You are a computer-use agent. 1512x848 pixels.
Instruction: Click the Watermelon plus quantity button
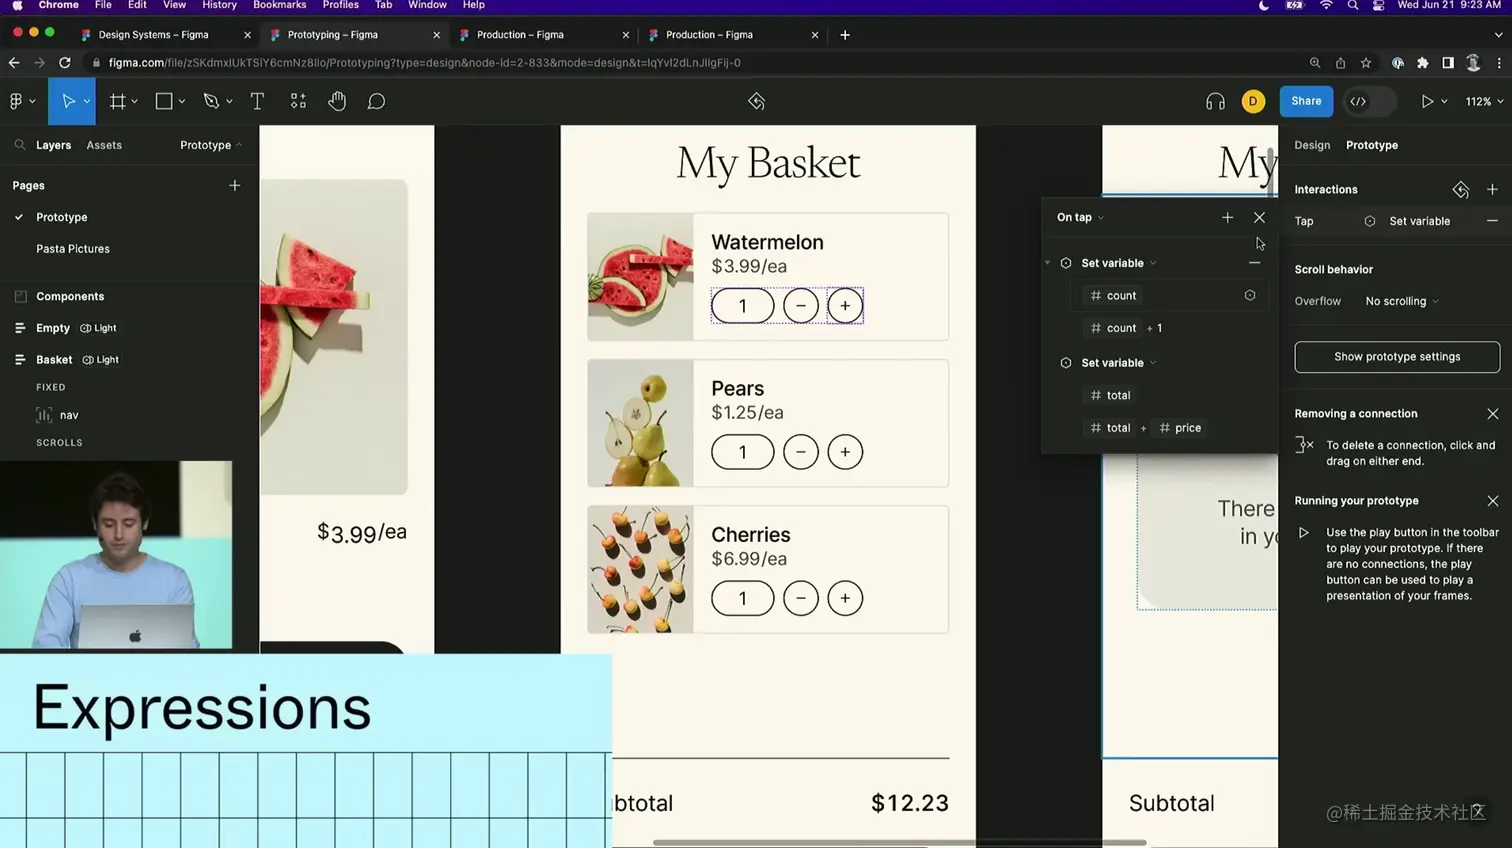coord(845,306)
